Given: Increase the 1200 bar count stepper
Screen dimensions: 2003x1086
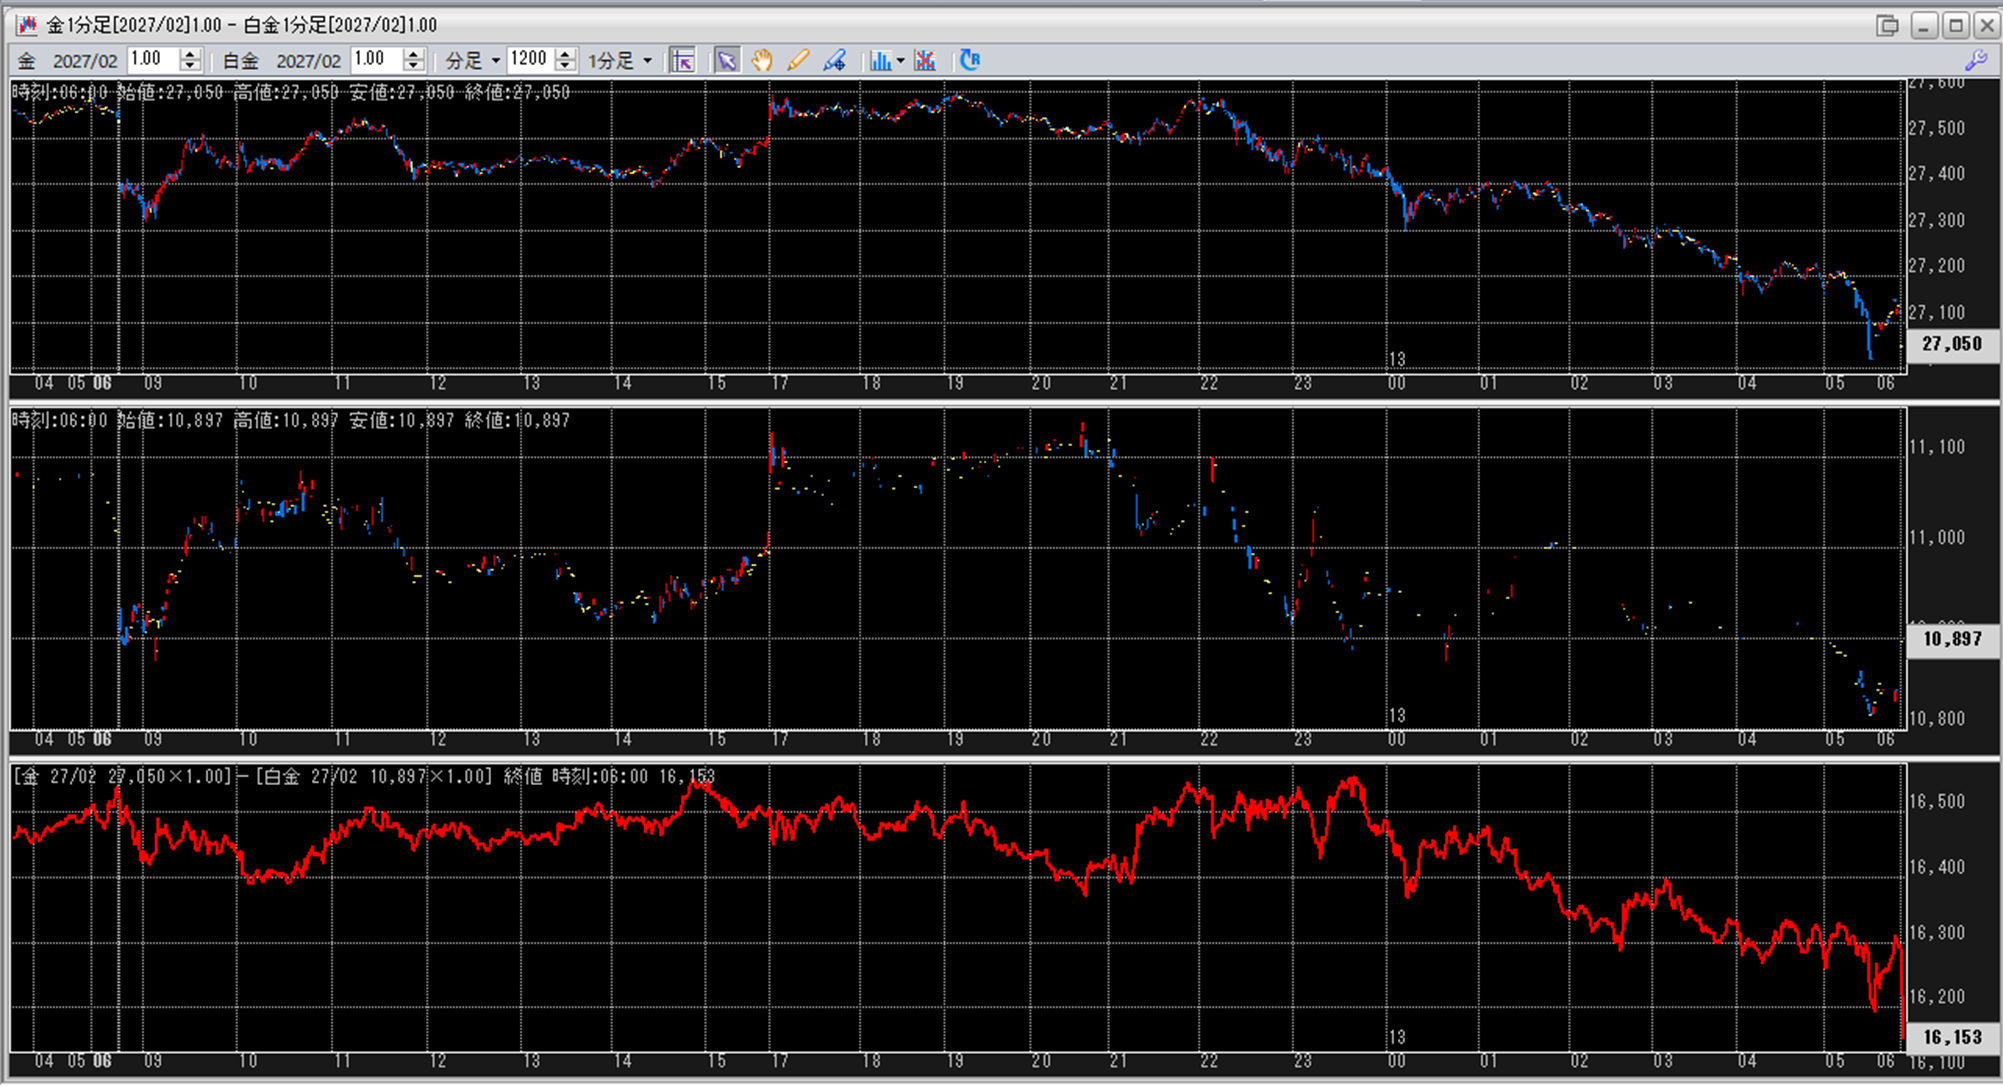Looking at the screenshot, I should coord(566,54).
